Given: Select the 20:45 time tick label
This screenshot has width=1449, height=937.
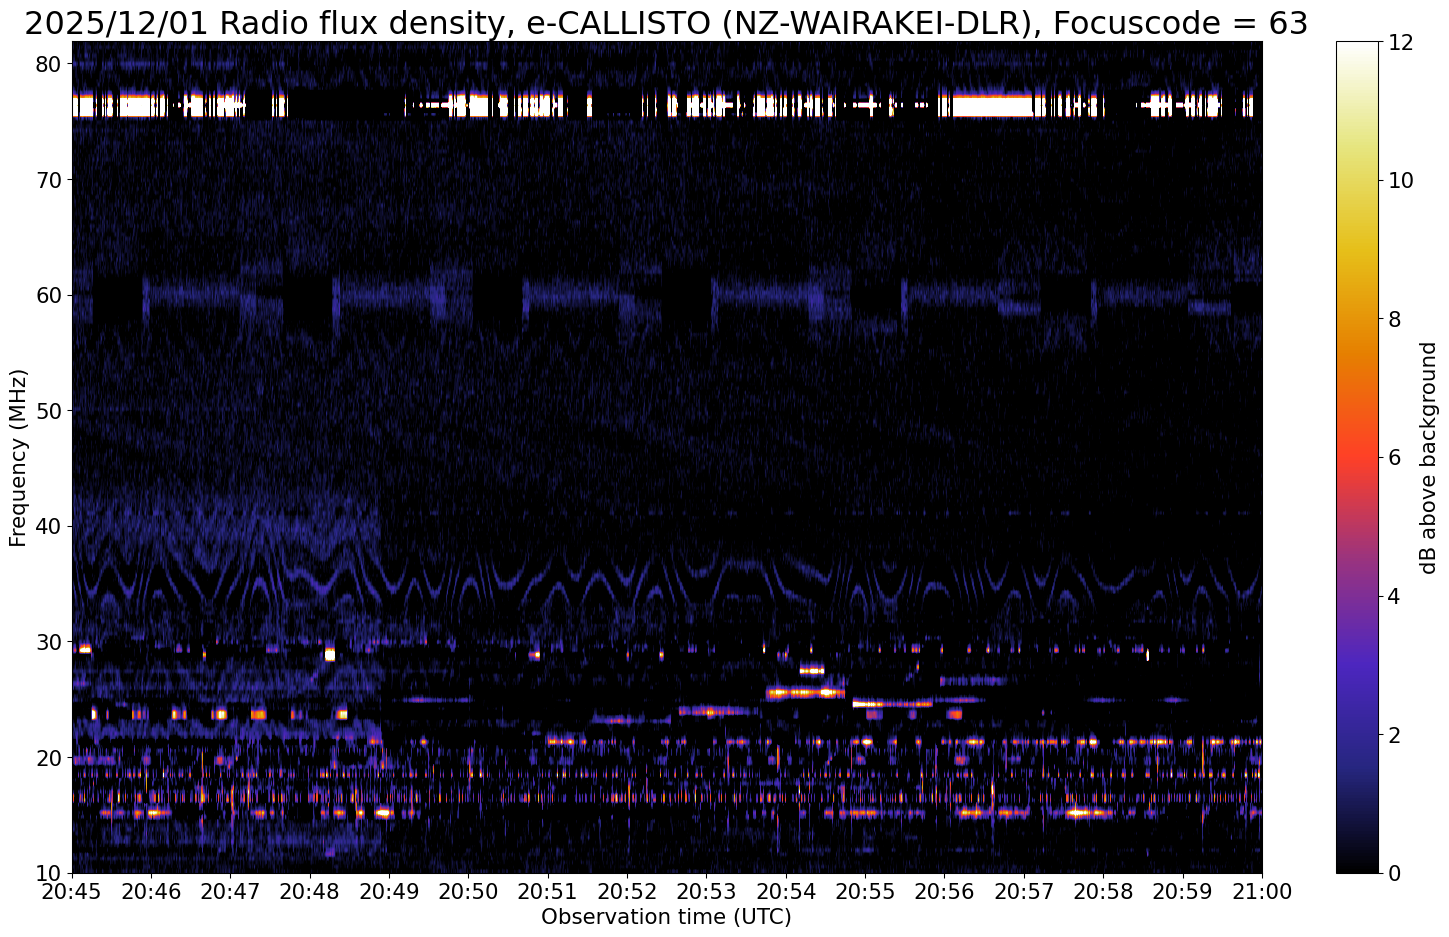Looking at the screenshot, I should click(x=72, y=890).
